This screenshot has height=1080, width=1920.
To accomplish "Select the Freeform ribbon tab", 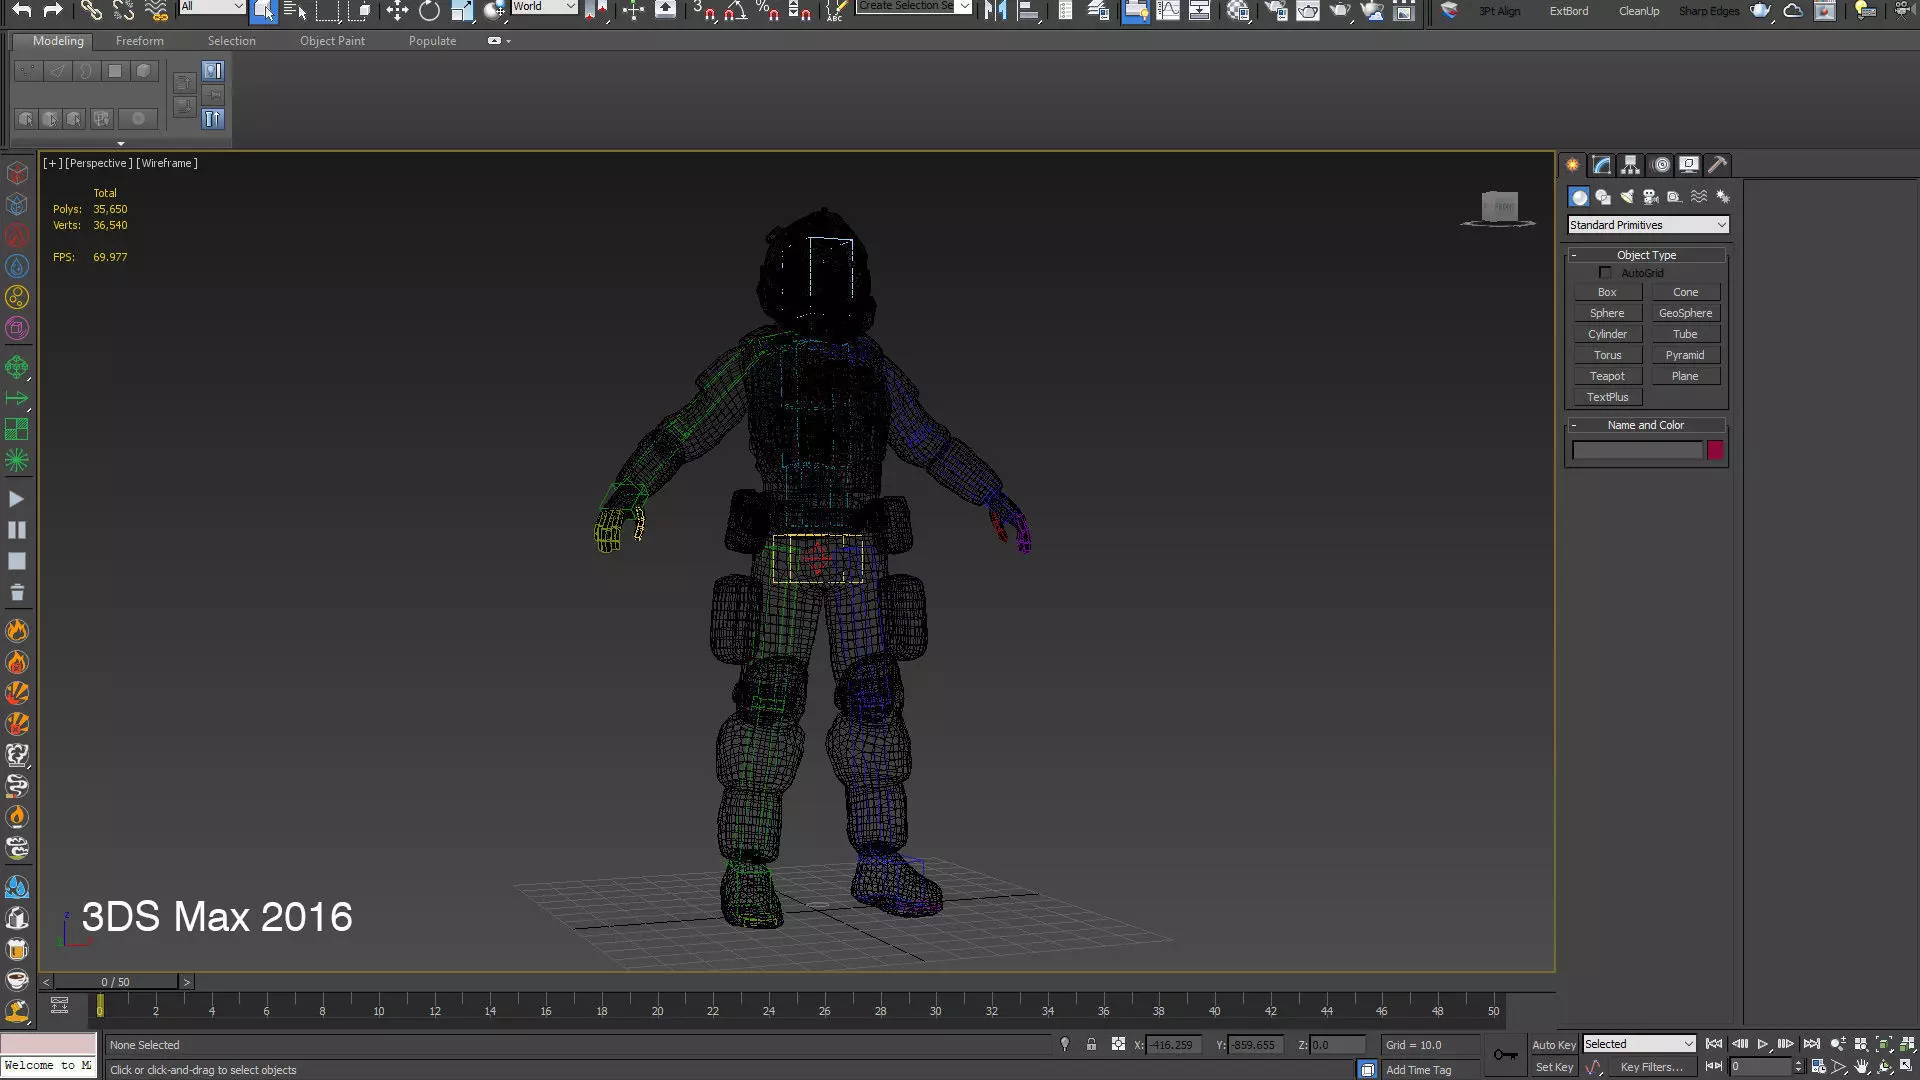I will [139, 41].
